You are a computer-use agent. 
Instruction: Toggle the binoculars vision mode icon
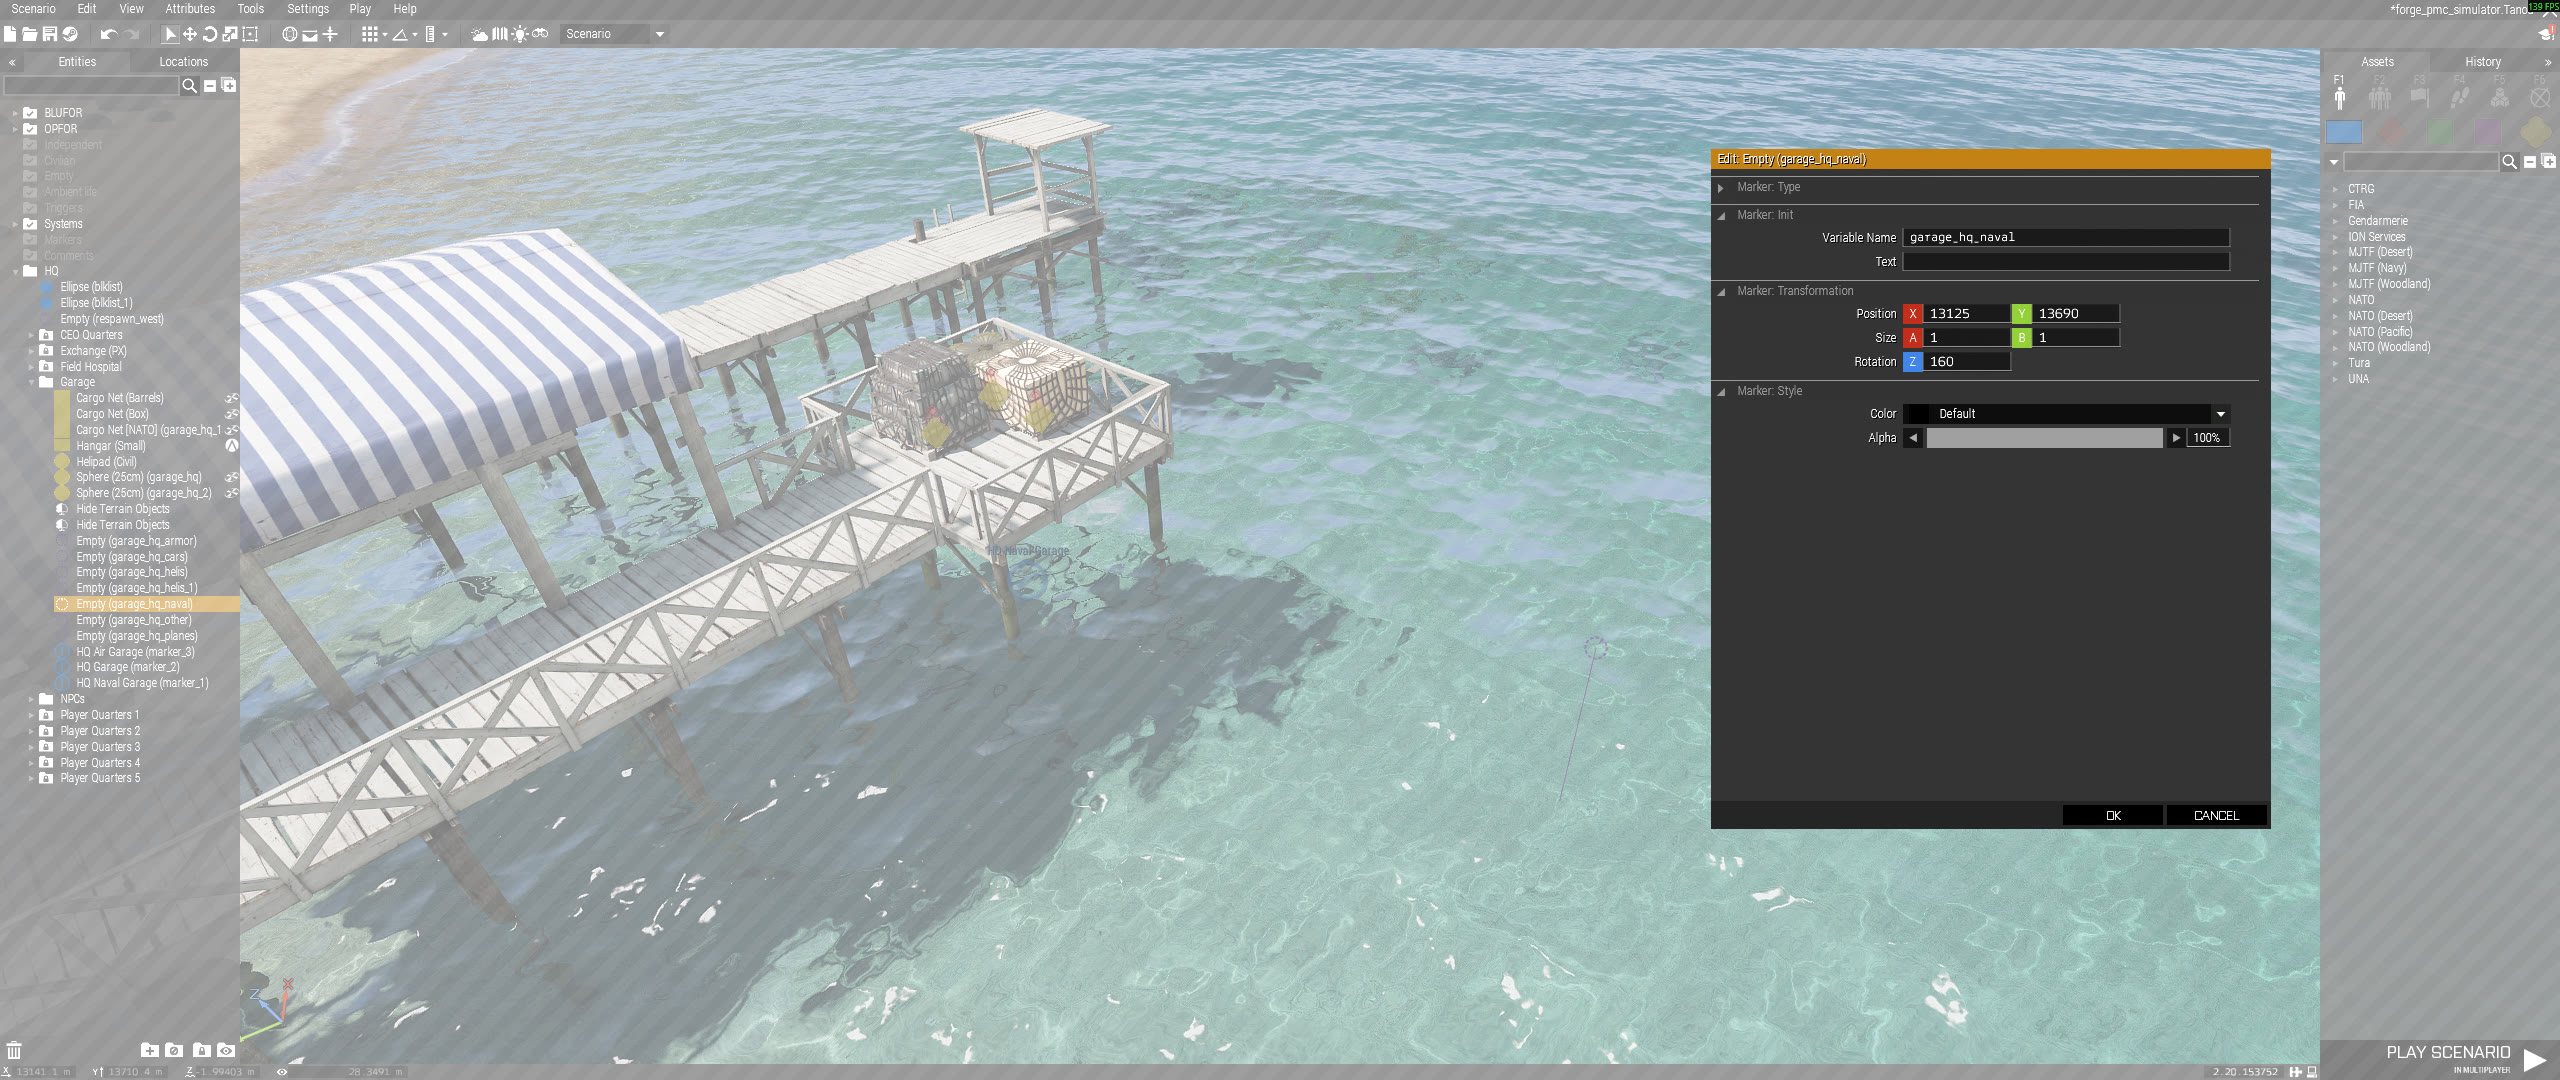coord(540,34)
